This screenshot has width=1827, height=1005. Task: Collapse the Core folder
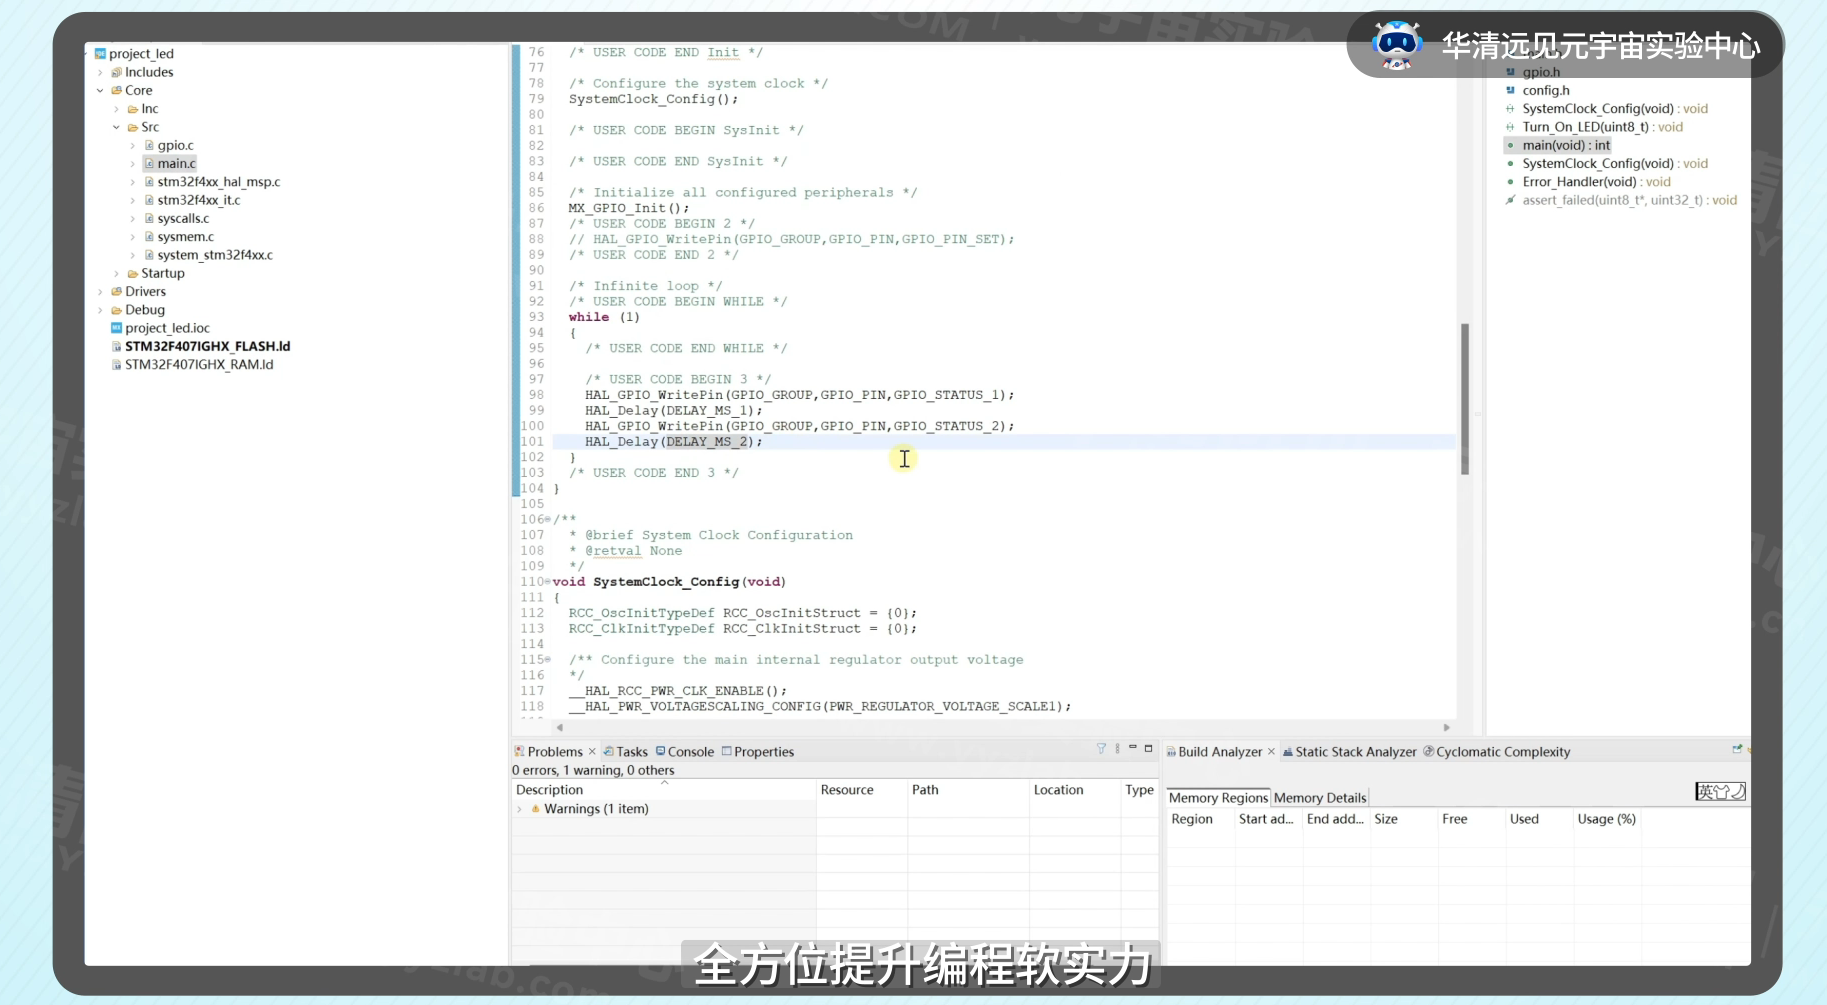click(x=100, y=90)
